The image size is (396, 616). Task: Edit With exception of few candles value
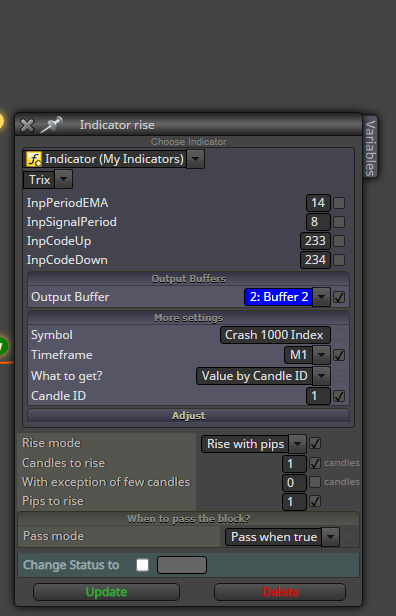294,482
